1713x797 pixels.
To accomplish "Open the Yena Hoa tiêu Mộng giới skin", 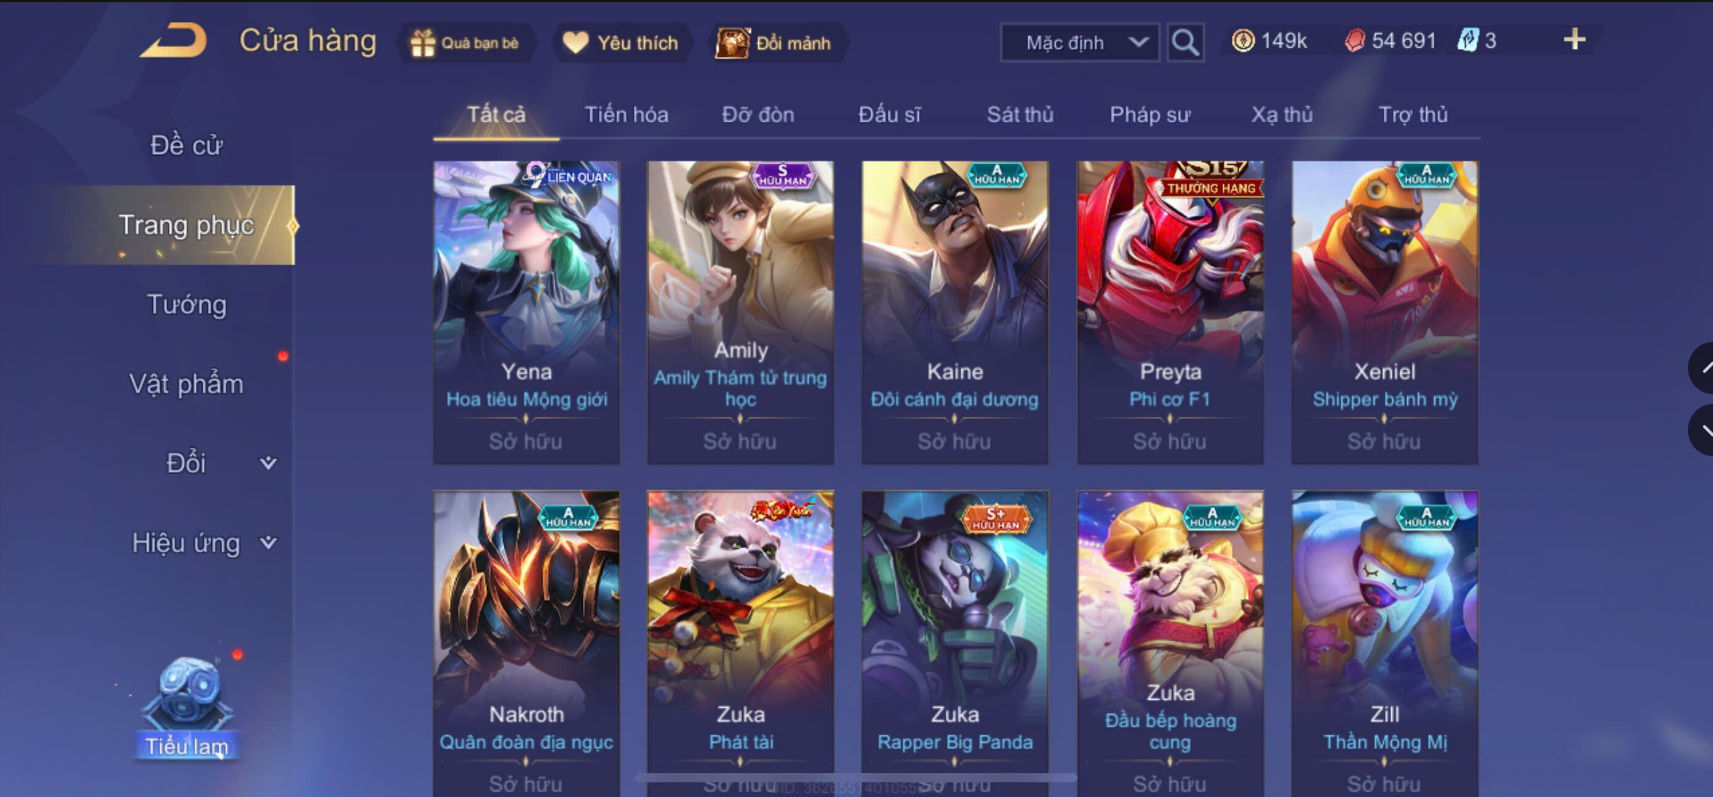I will [x=526, y=313].
